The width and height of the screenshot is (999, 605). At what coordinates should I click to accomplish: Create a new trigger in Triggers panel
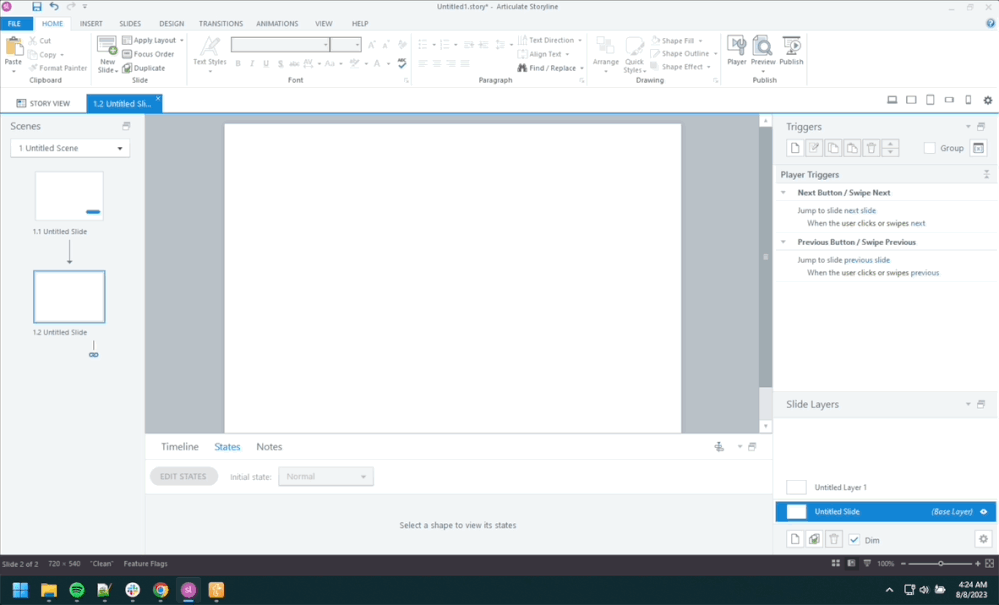pos(795,148)
